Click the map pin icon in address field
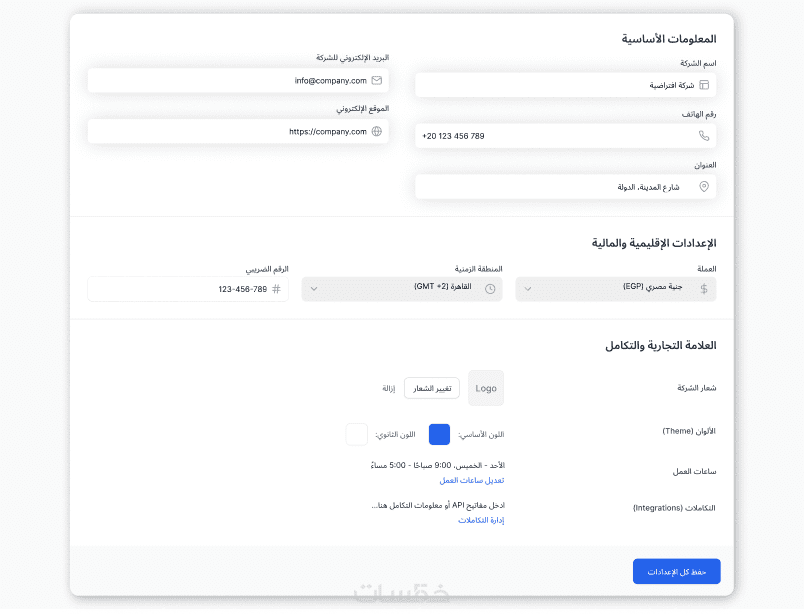 704,187
